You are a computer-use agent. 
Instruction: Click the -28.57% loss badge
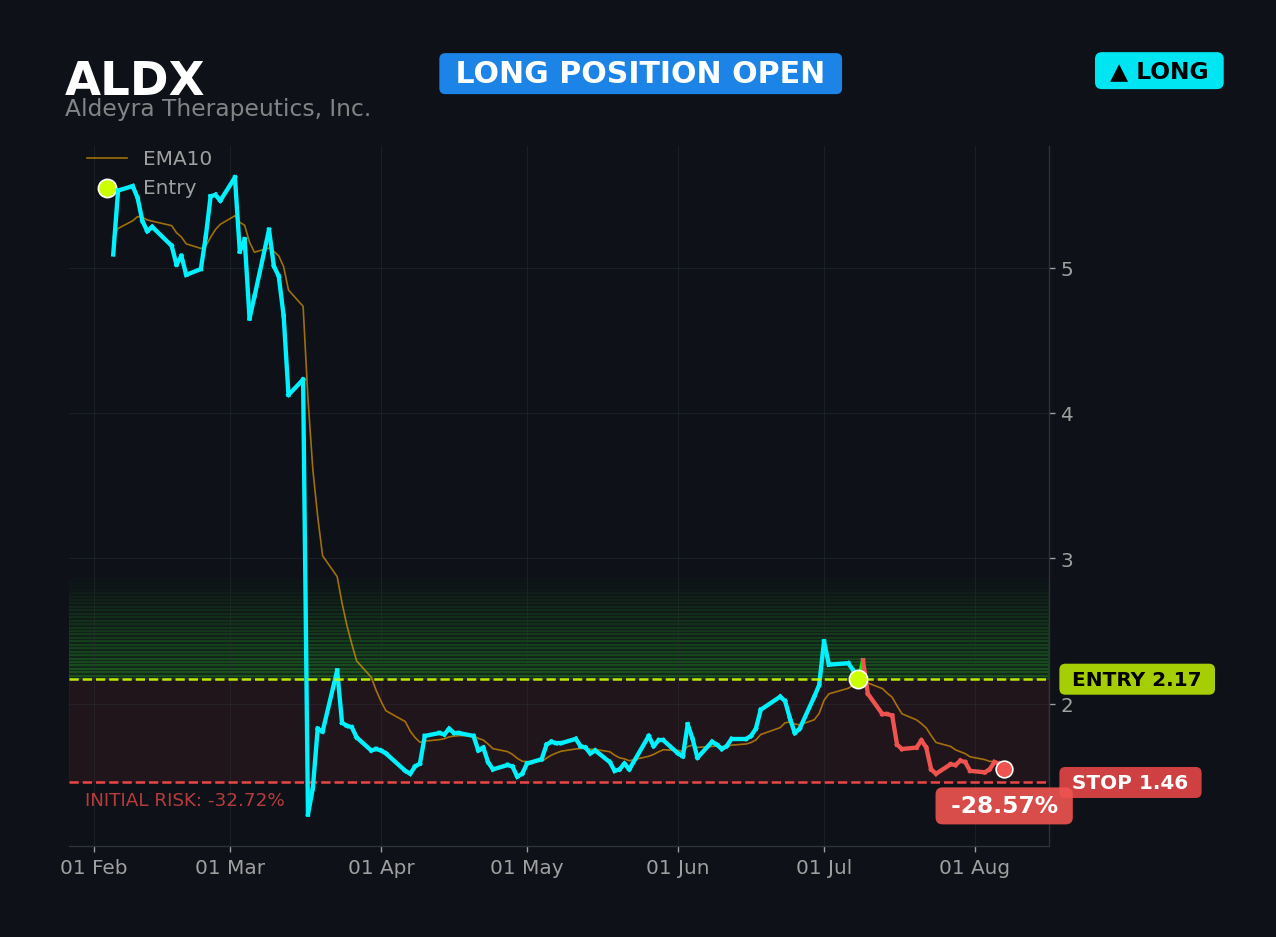1004,806
